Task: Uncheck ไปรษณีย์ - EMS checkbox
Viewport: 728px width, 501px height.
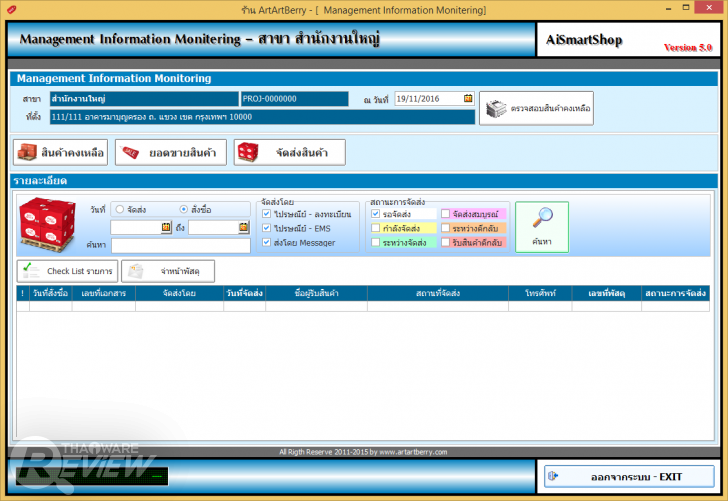Action: tap(266, 228)
